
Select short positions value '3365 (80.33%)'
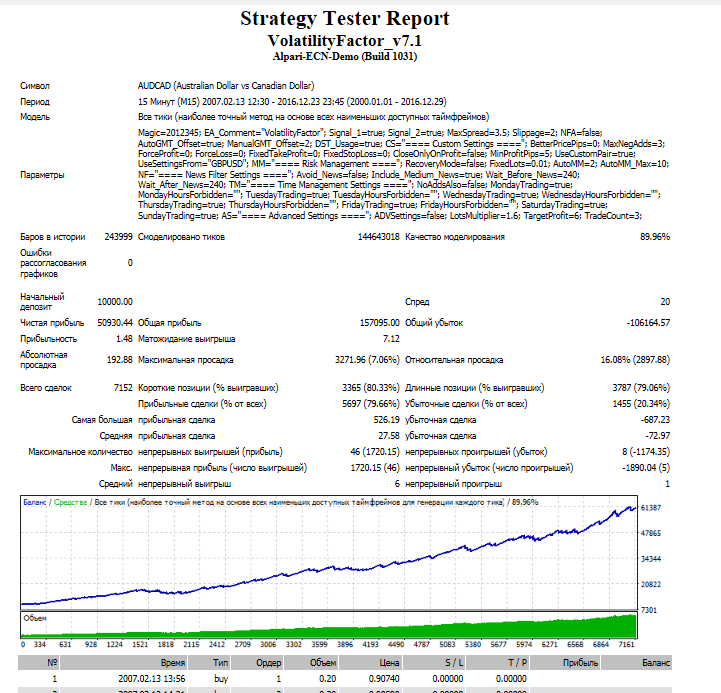(371, 388)
